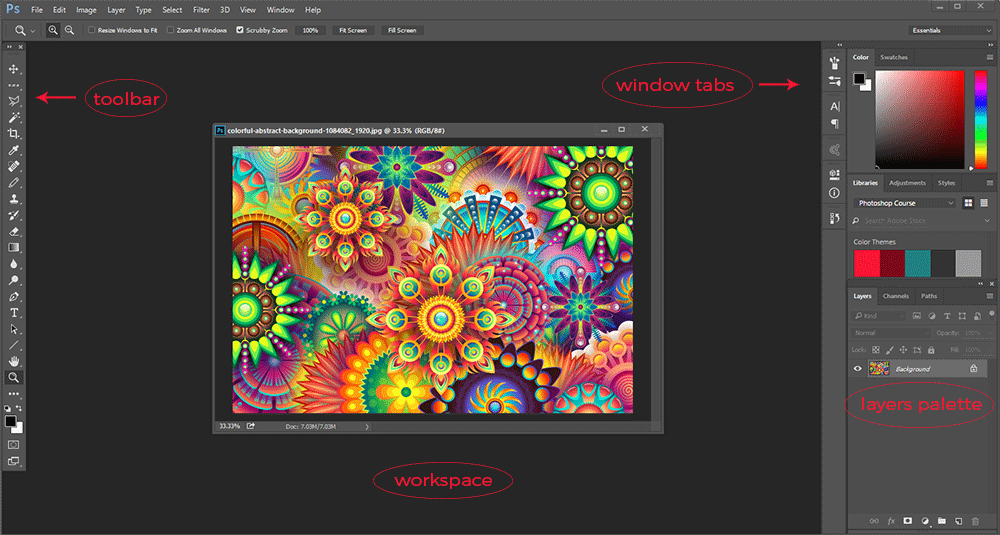Select the Move tool
This screenshot has width=1000, height=535.
(13, 69)
